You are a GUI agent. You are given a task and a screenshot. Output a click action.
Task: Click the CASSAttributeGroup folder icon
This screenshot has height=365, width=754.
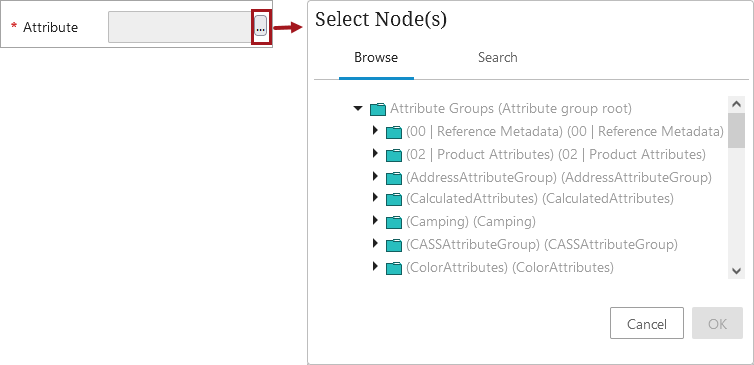(x=394, y=245)
